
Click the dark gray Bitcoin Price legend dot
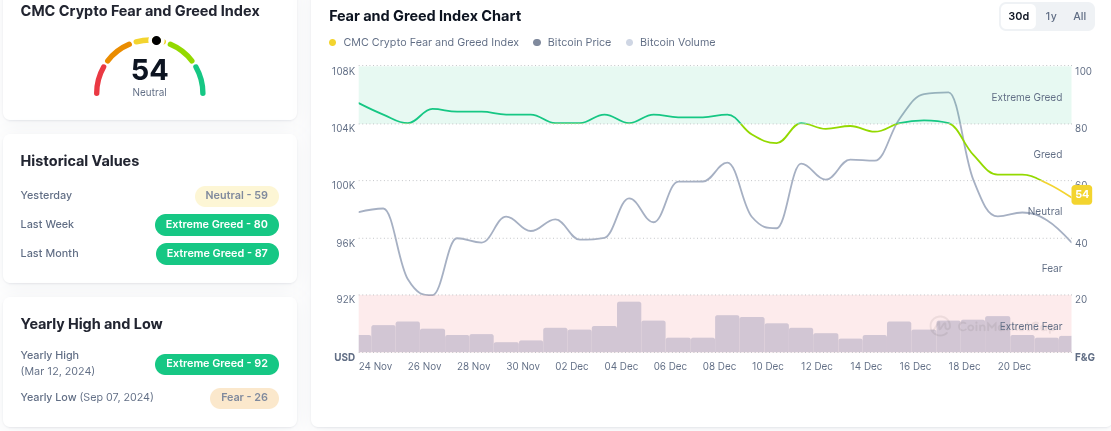click(x=537, y=43)
